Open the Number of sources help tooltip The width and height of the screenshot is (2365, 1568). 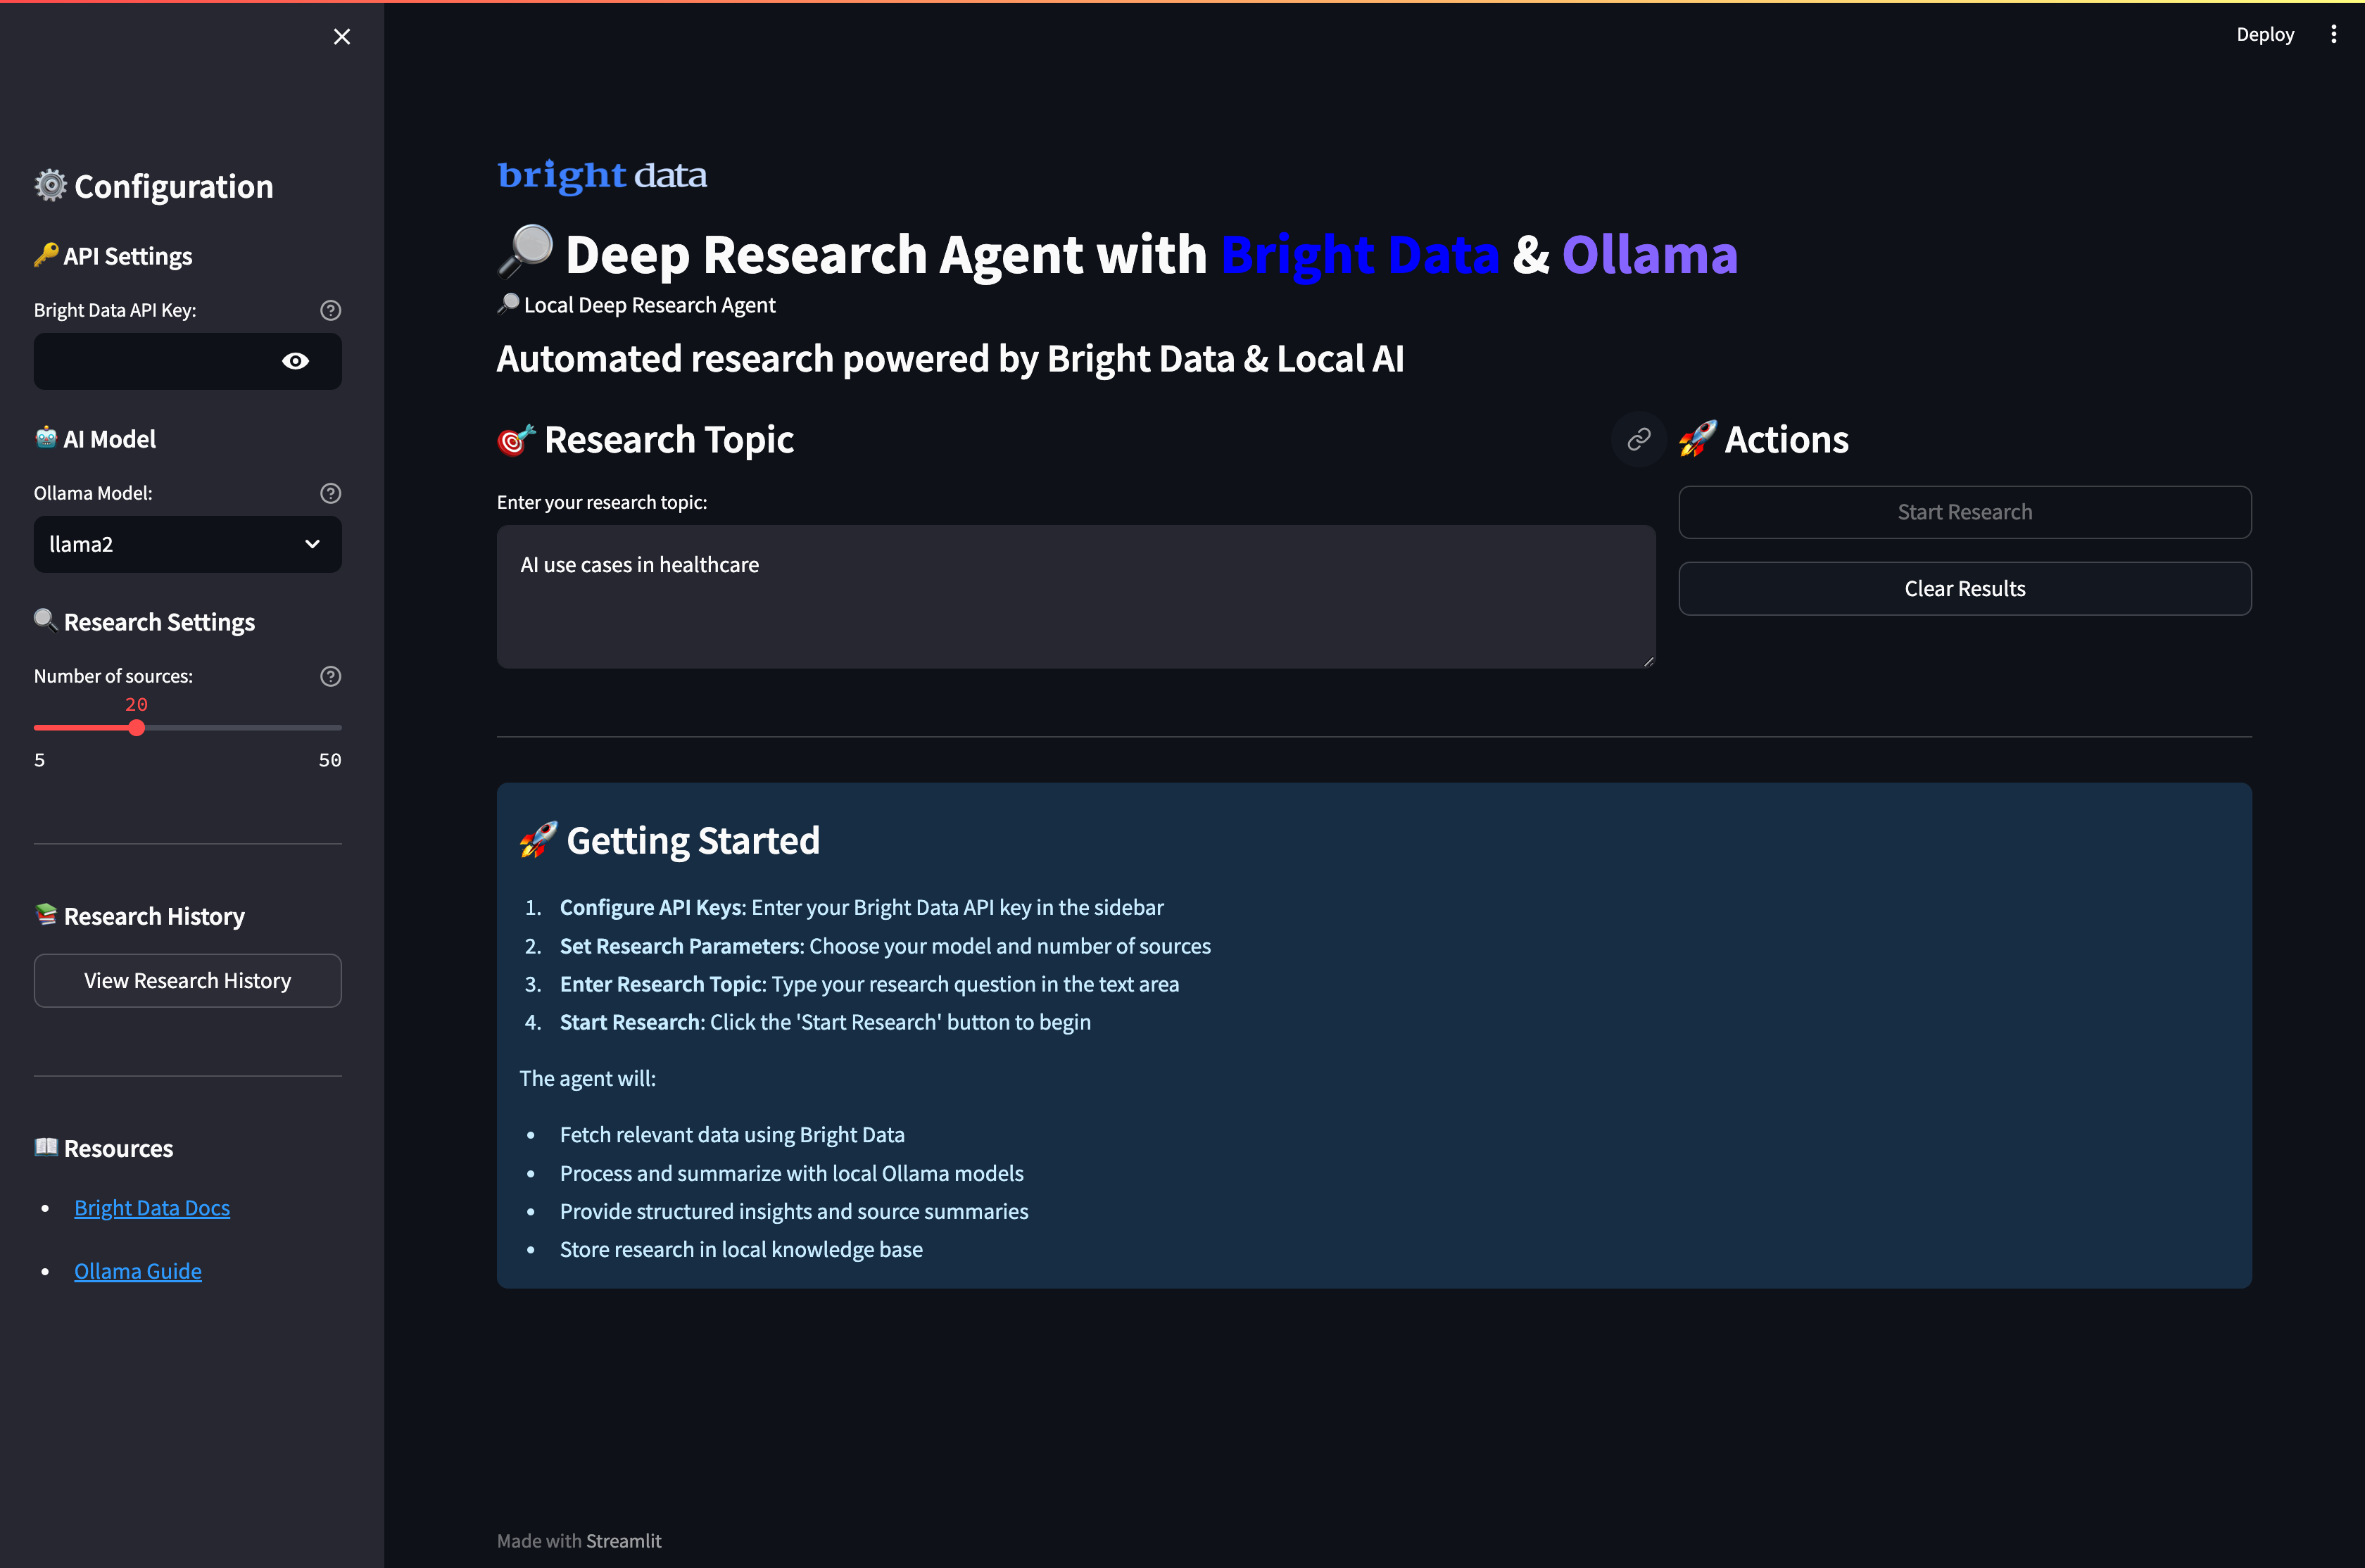pyautogui.click(x=330, y=676)
